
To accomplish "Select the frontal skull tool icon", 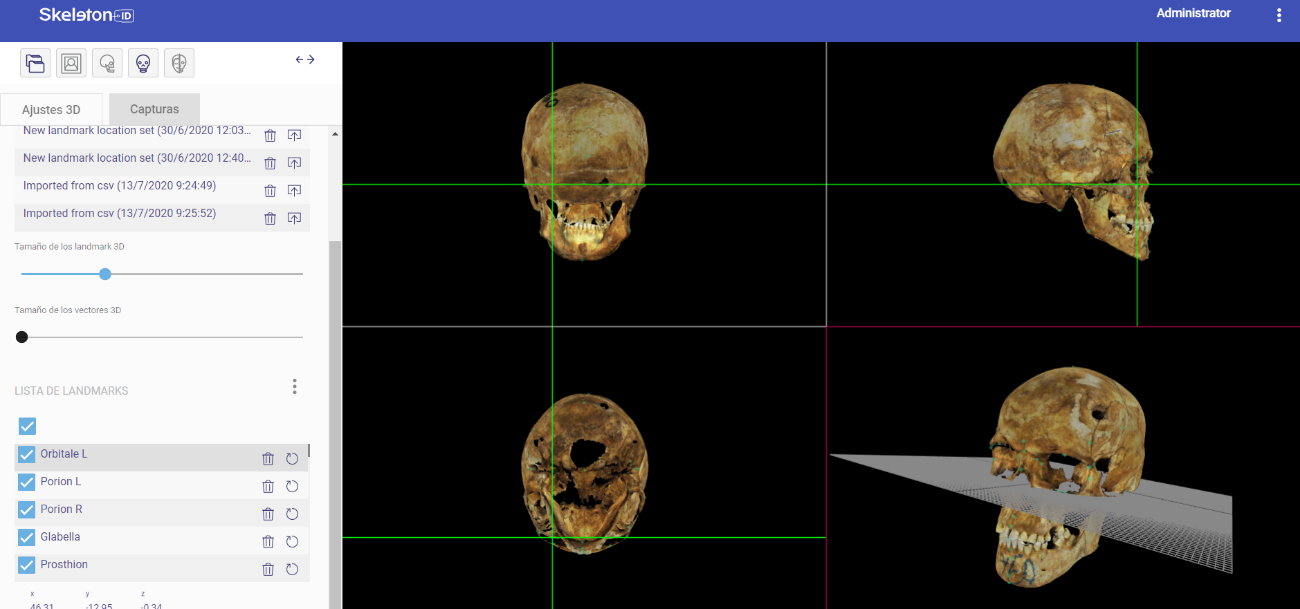I will coord(143,63).
